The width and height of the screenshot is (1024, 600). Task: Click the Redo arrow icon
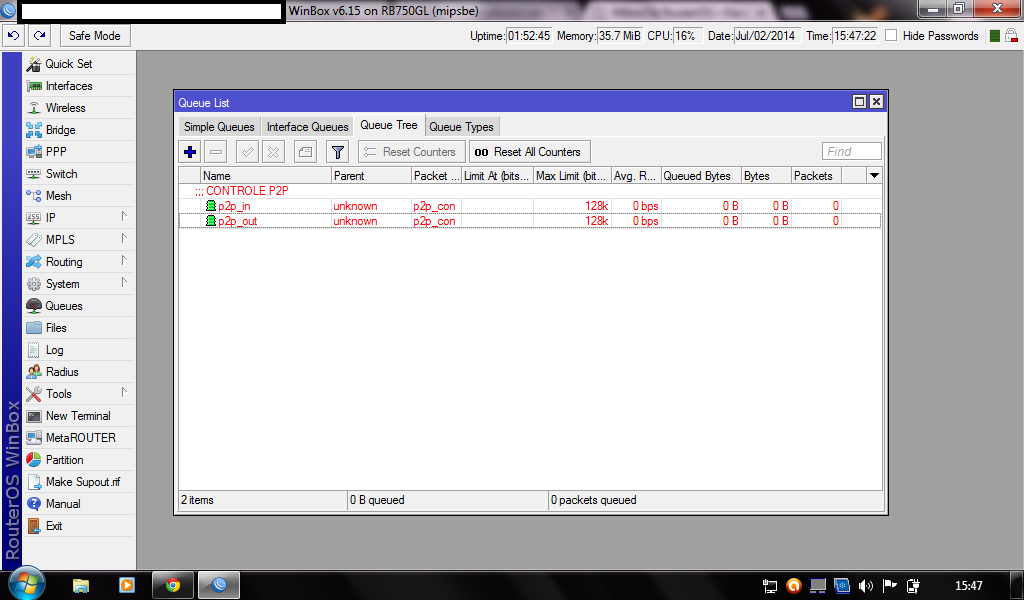click(x=39, y=36)
